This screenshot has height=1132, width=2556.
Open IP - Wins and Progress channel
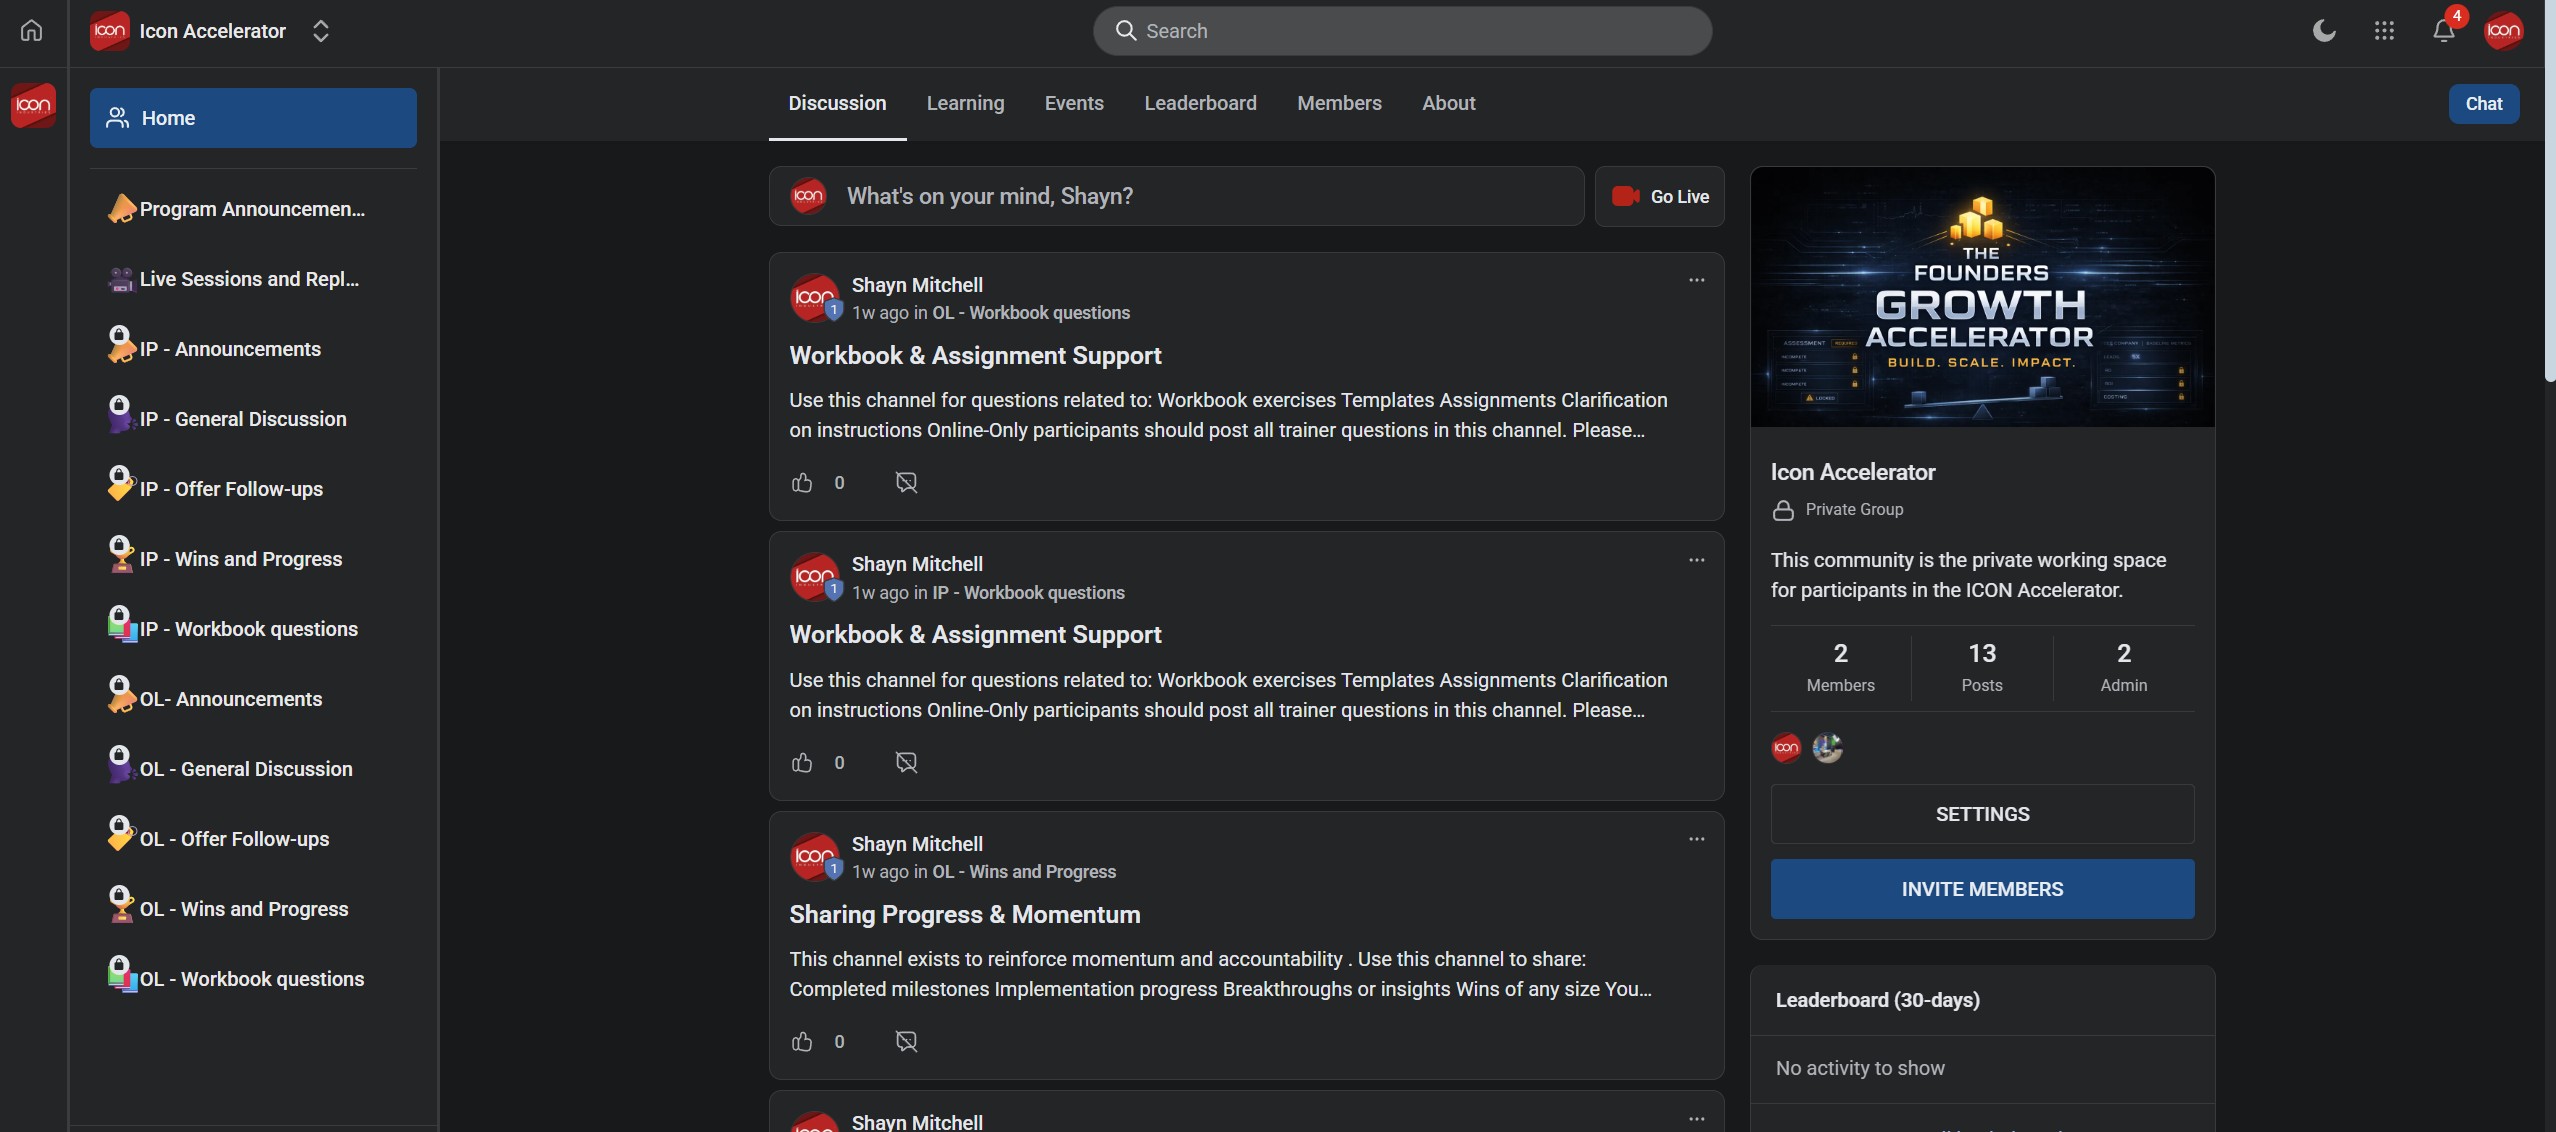click(x=240, y=559)
